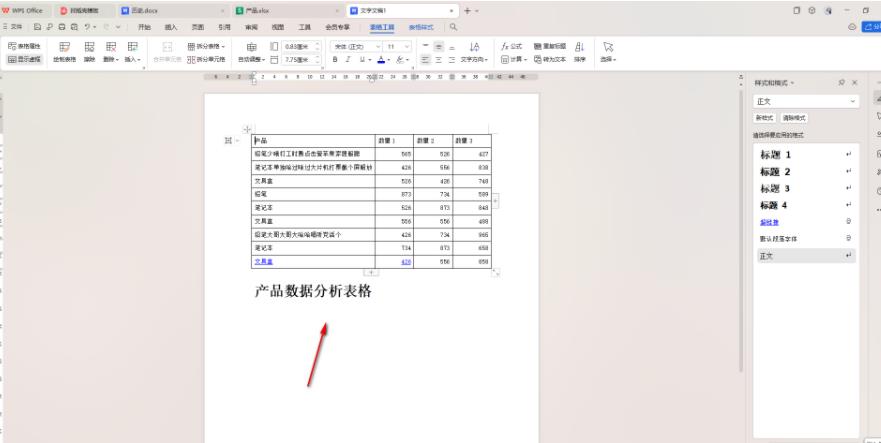Click the Undo arrow icon
Screen dimensions: 881x443
tap(87, 26)
